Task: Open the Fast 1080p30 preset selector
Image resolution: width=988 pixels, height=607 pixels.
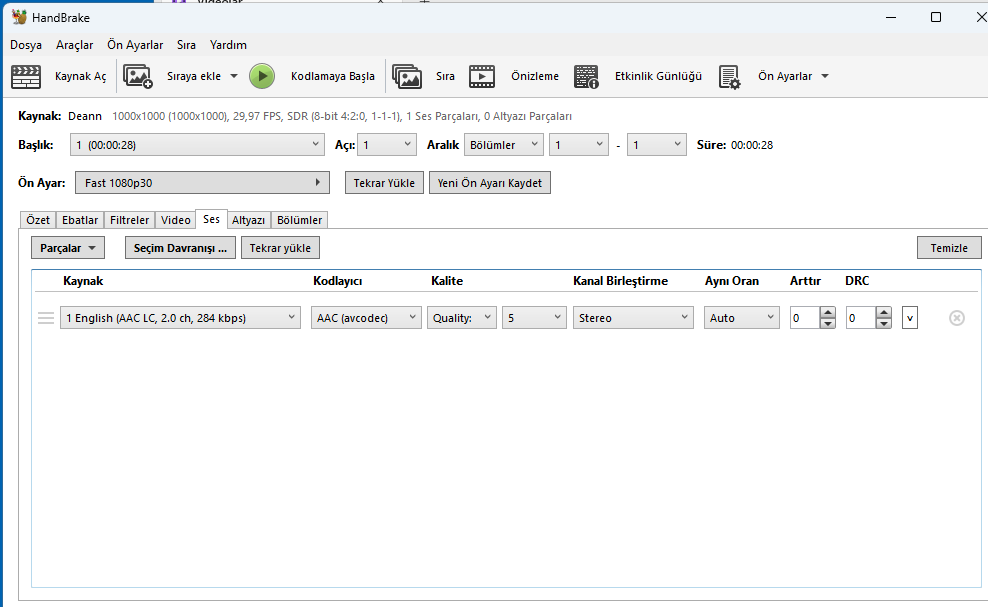Action: (x=202, y=183)
